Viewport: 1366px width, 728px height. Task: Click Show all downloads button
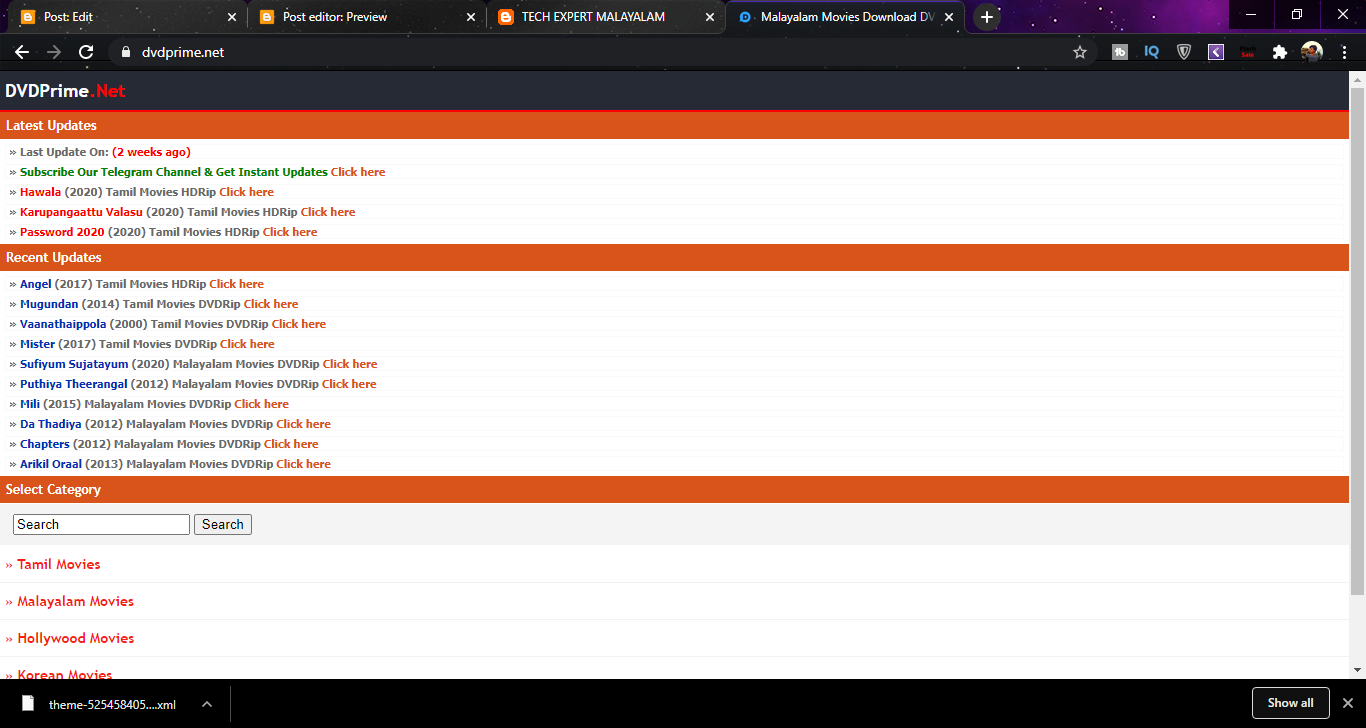(1290, 703)
